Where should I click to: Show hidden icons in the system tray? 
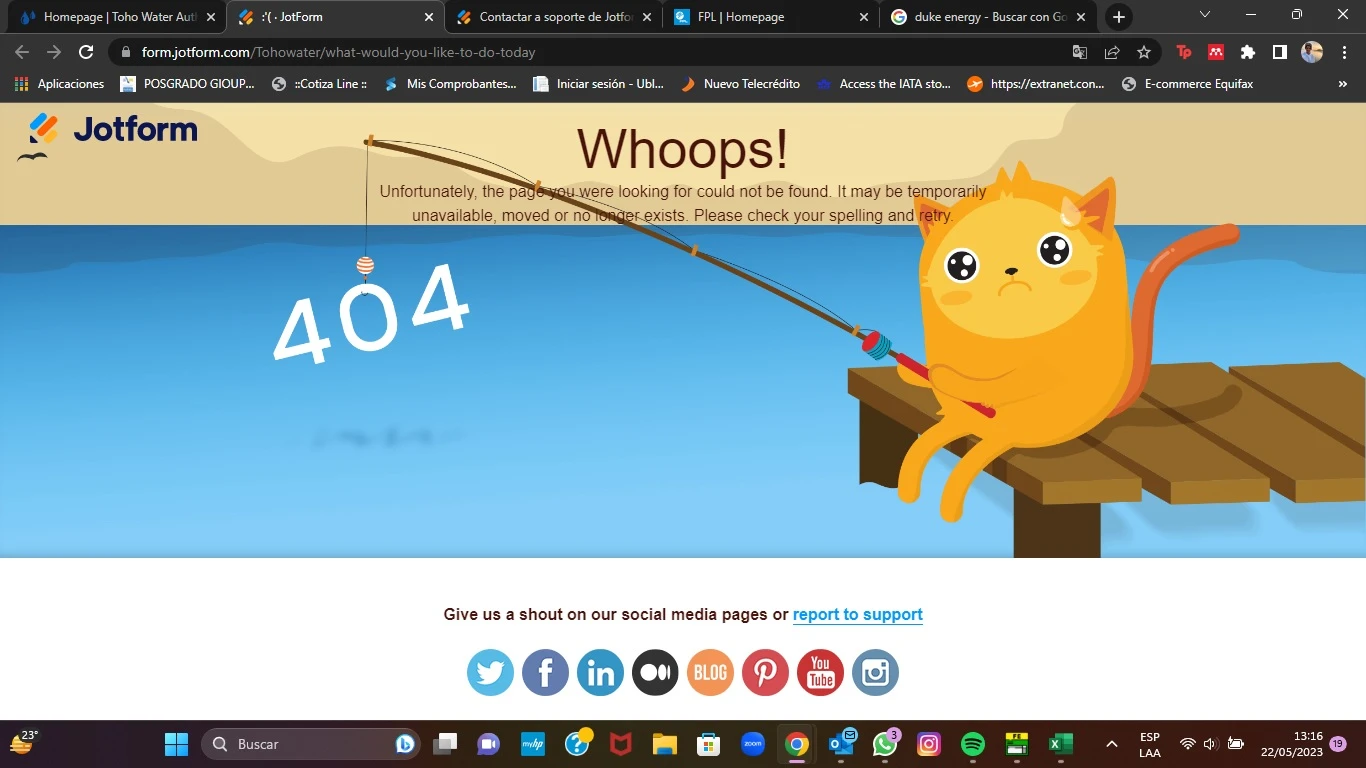1111,744
